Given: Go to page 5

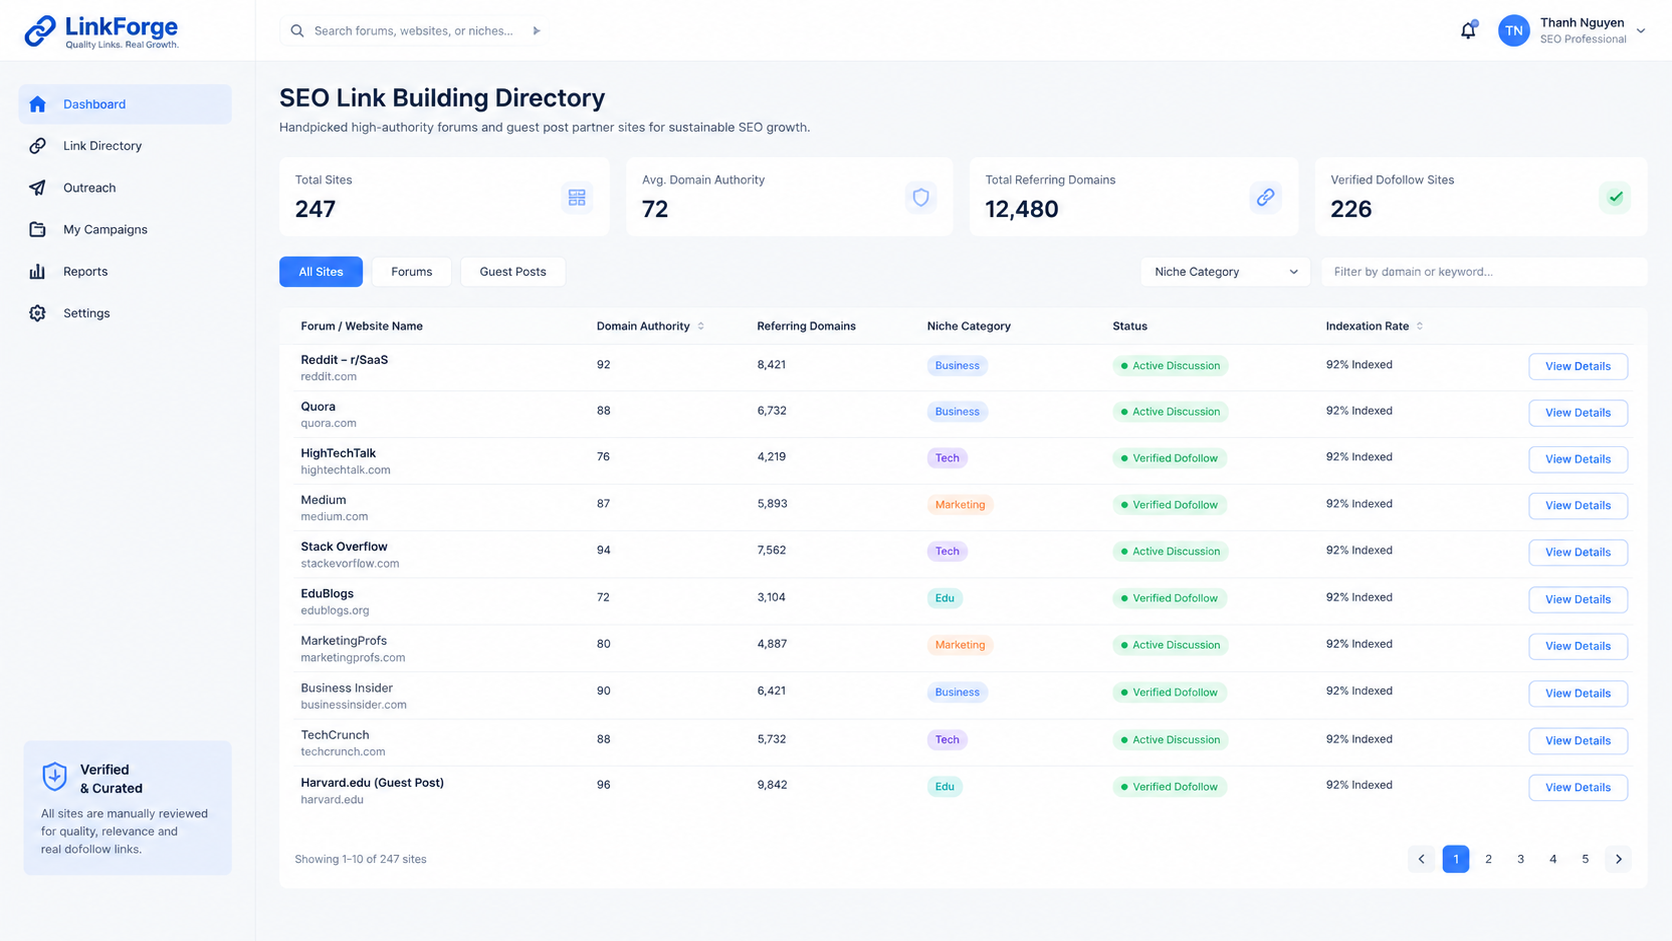Looking at the screenshot, I should click(1585, 859).
